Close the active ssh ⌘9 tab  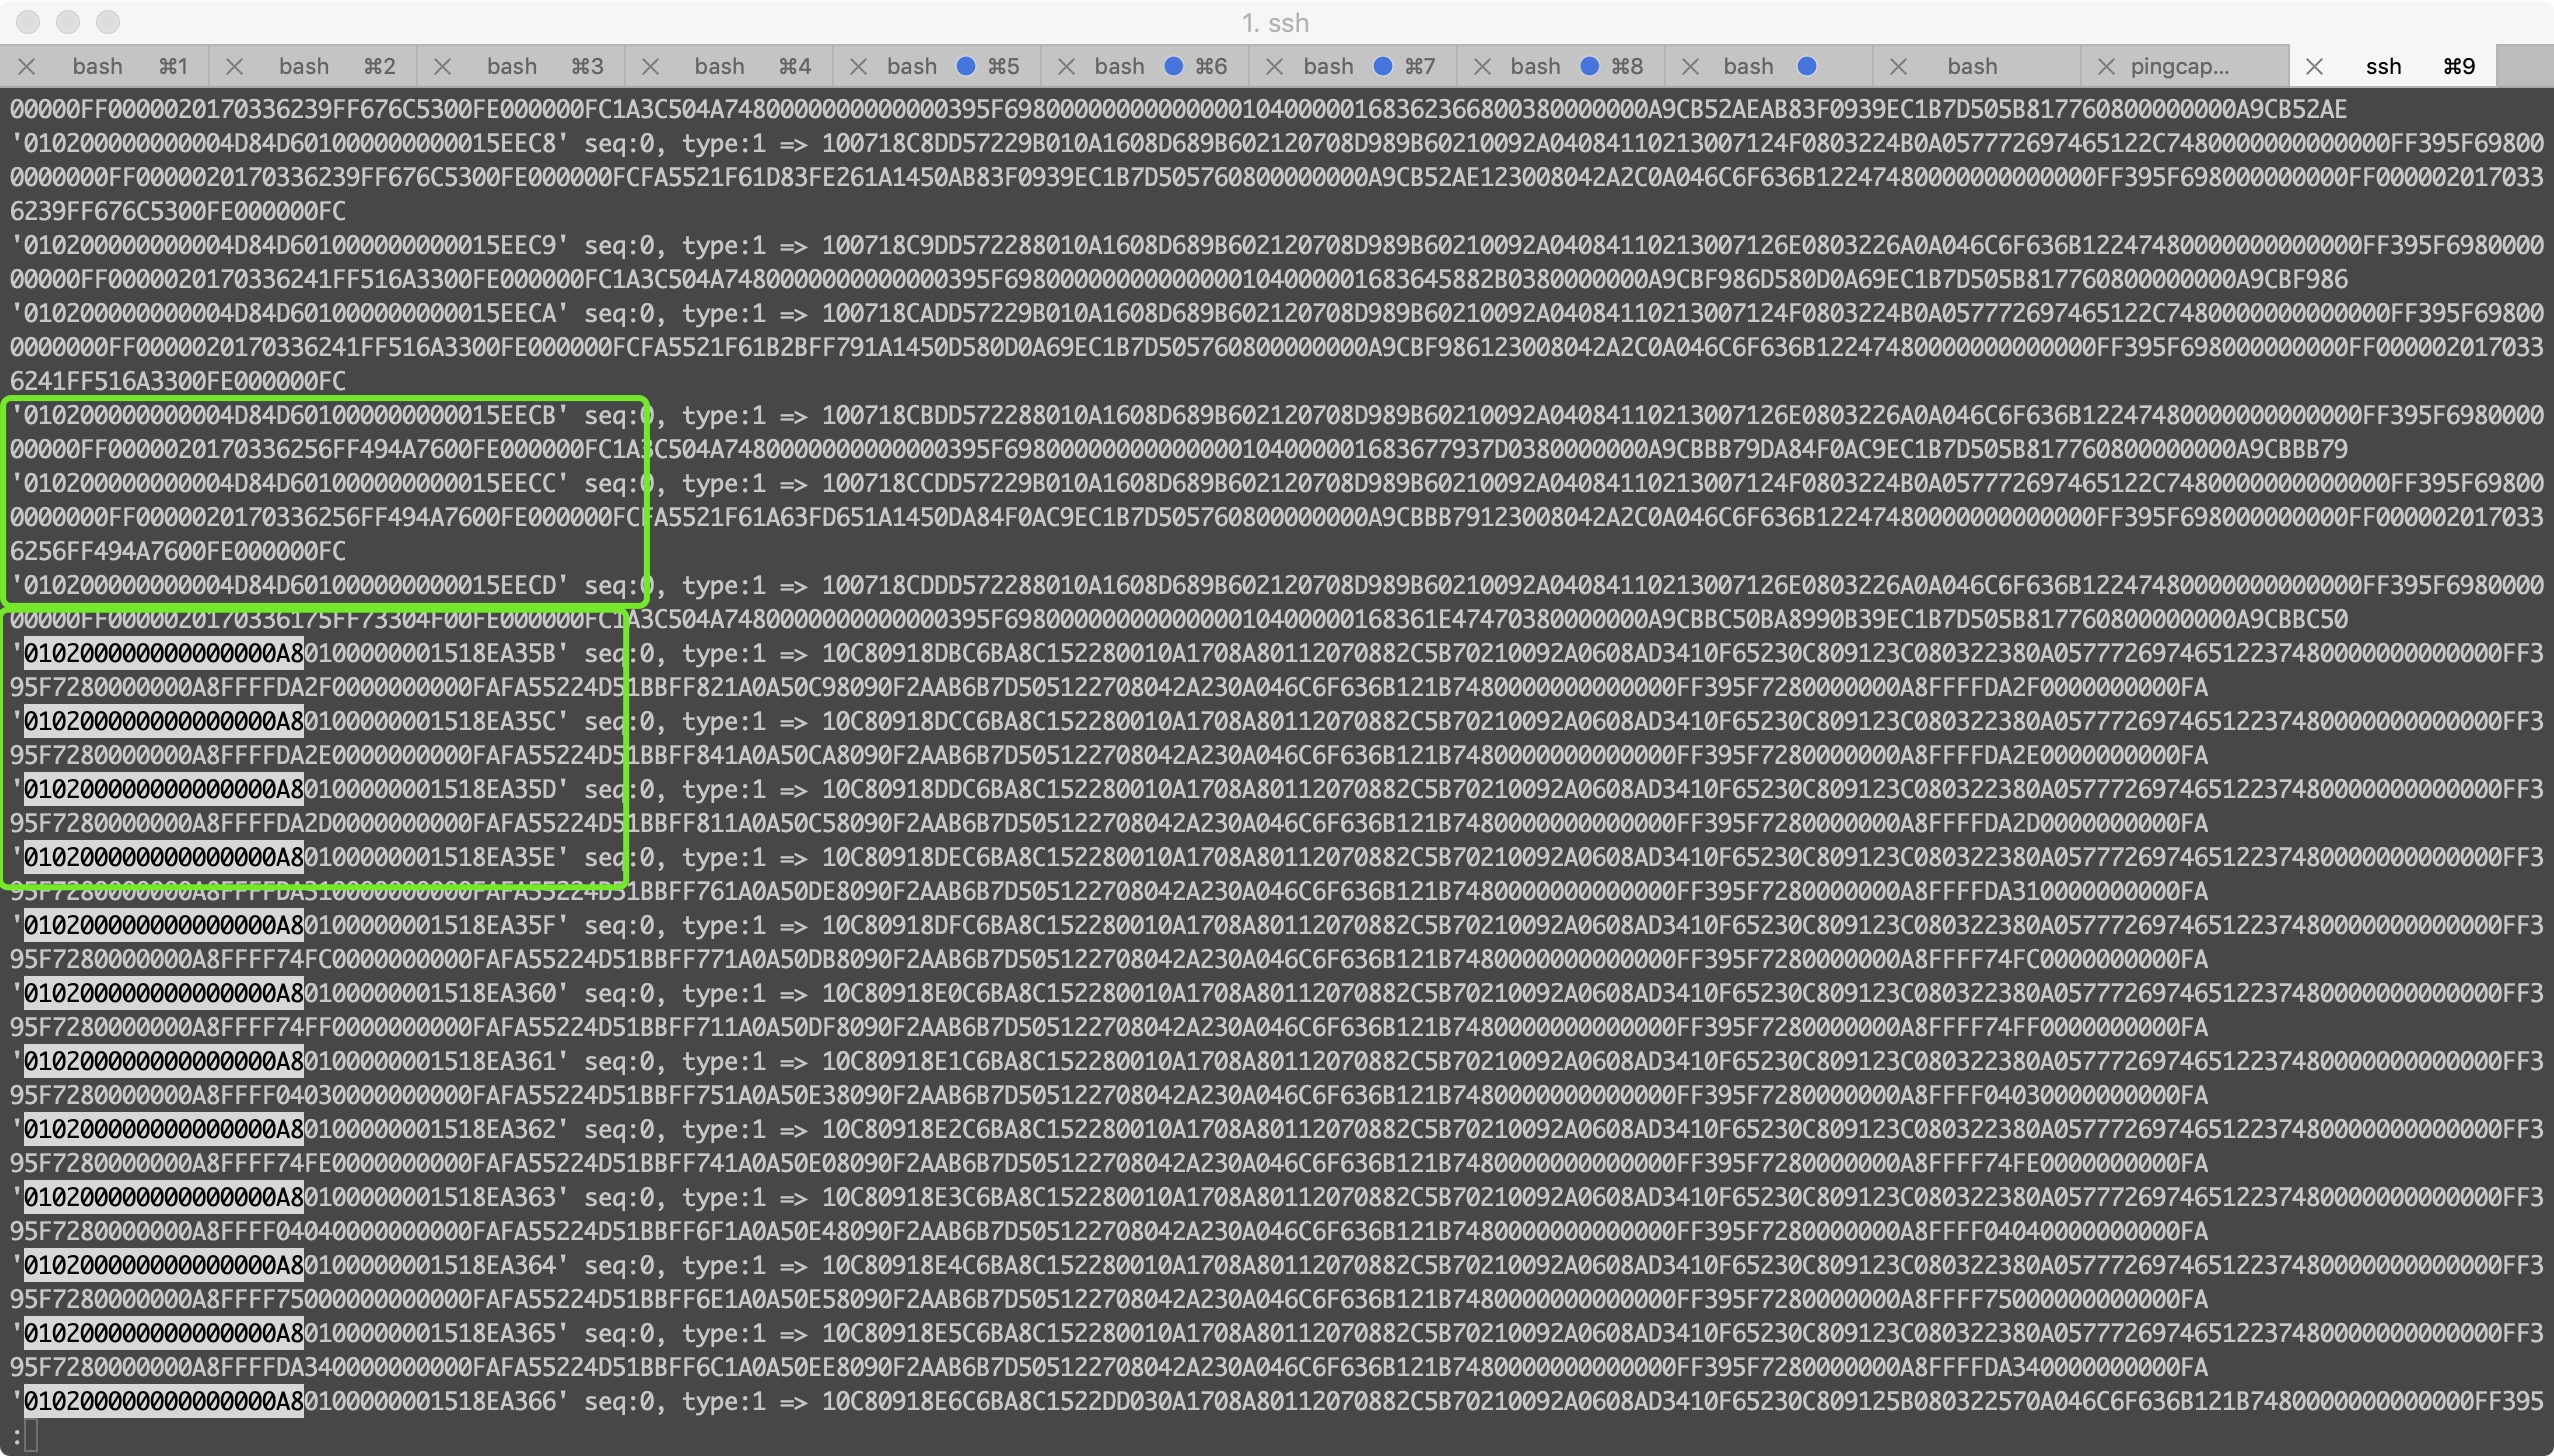coord(2314,67)
